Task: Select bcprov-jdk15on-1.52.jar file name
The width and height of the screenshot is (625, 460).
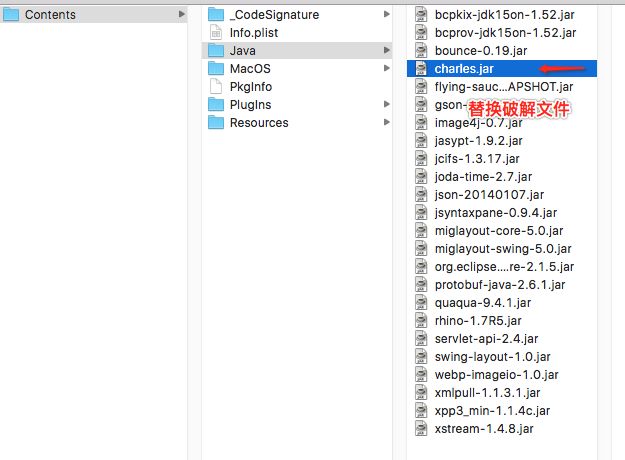Action: point(505,33)
